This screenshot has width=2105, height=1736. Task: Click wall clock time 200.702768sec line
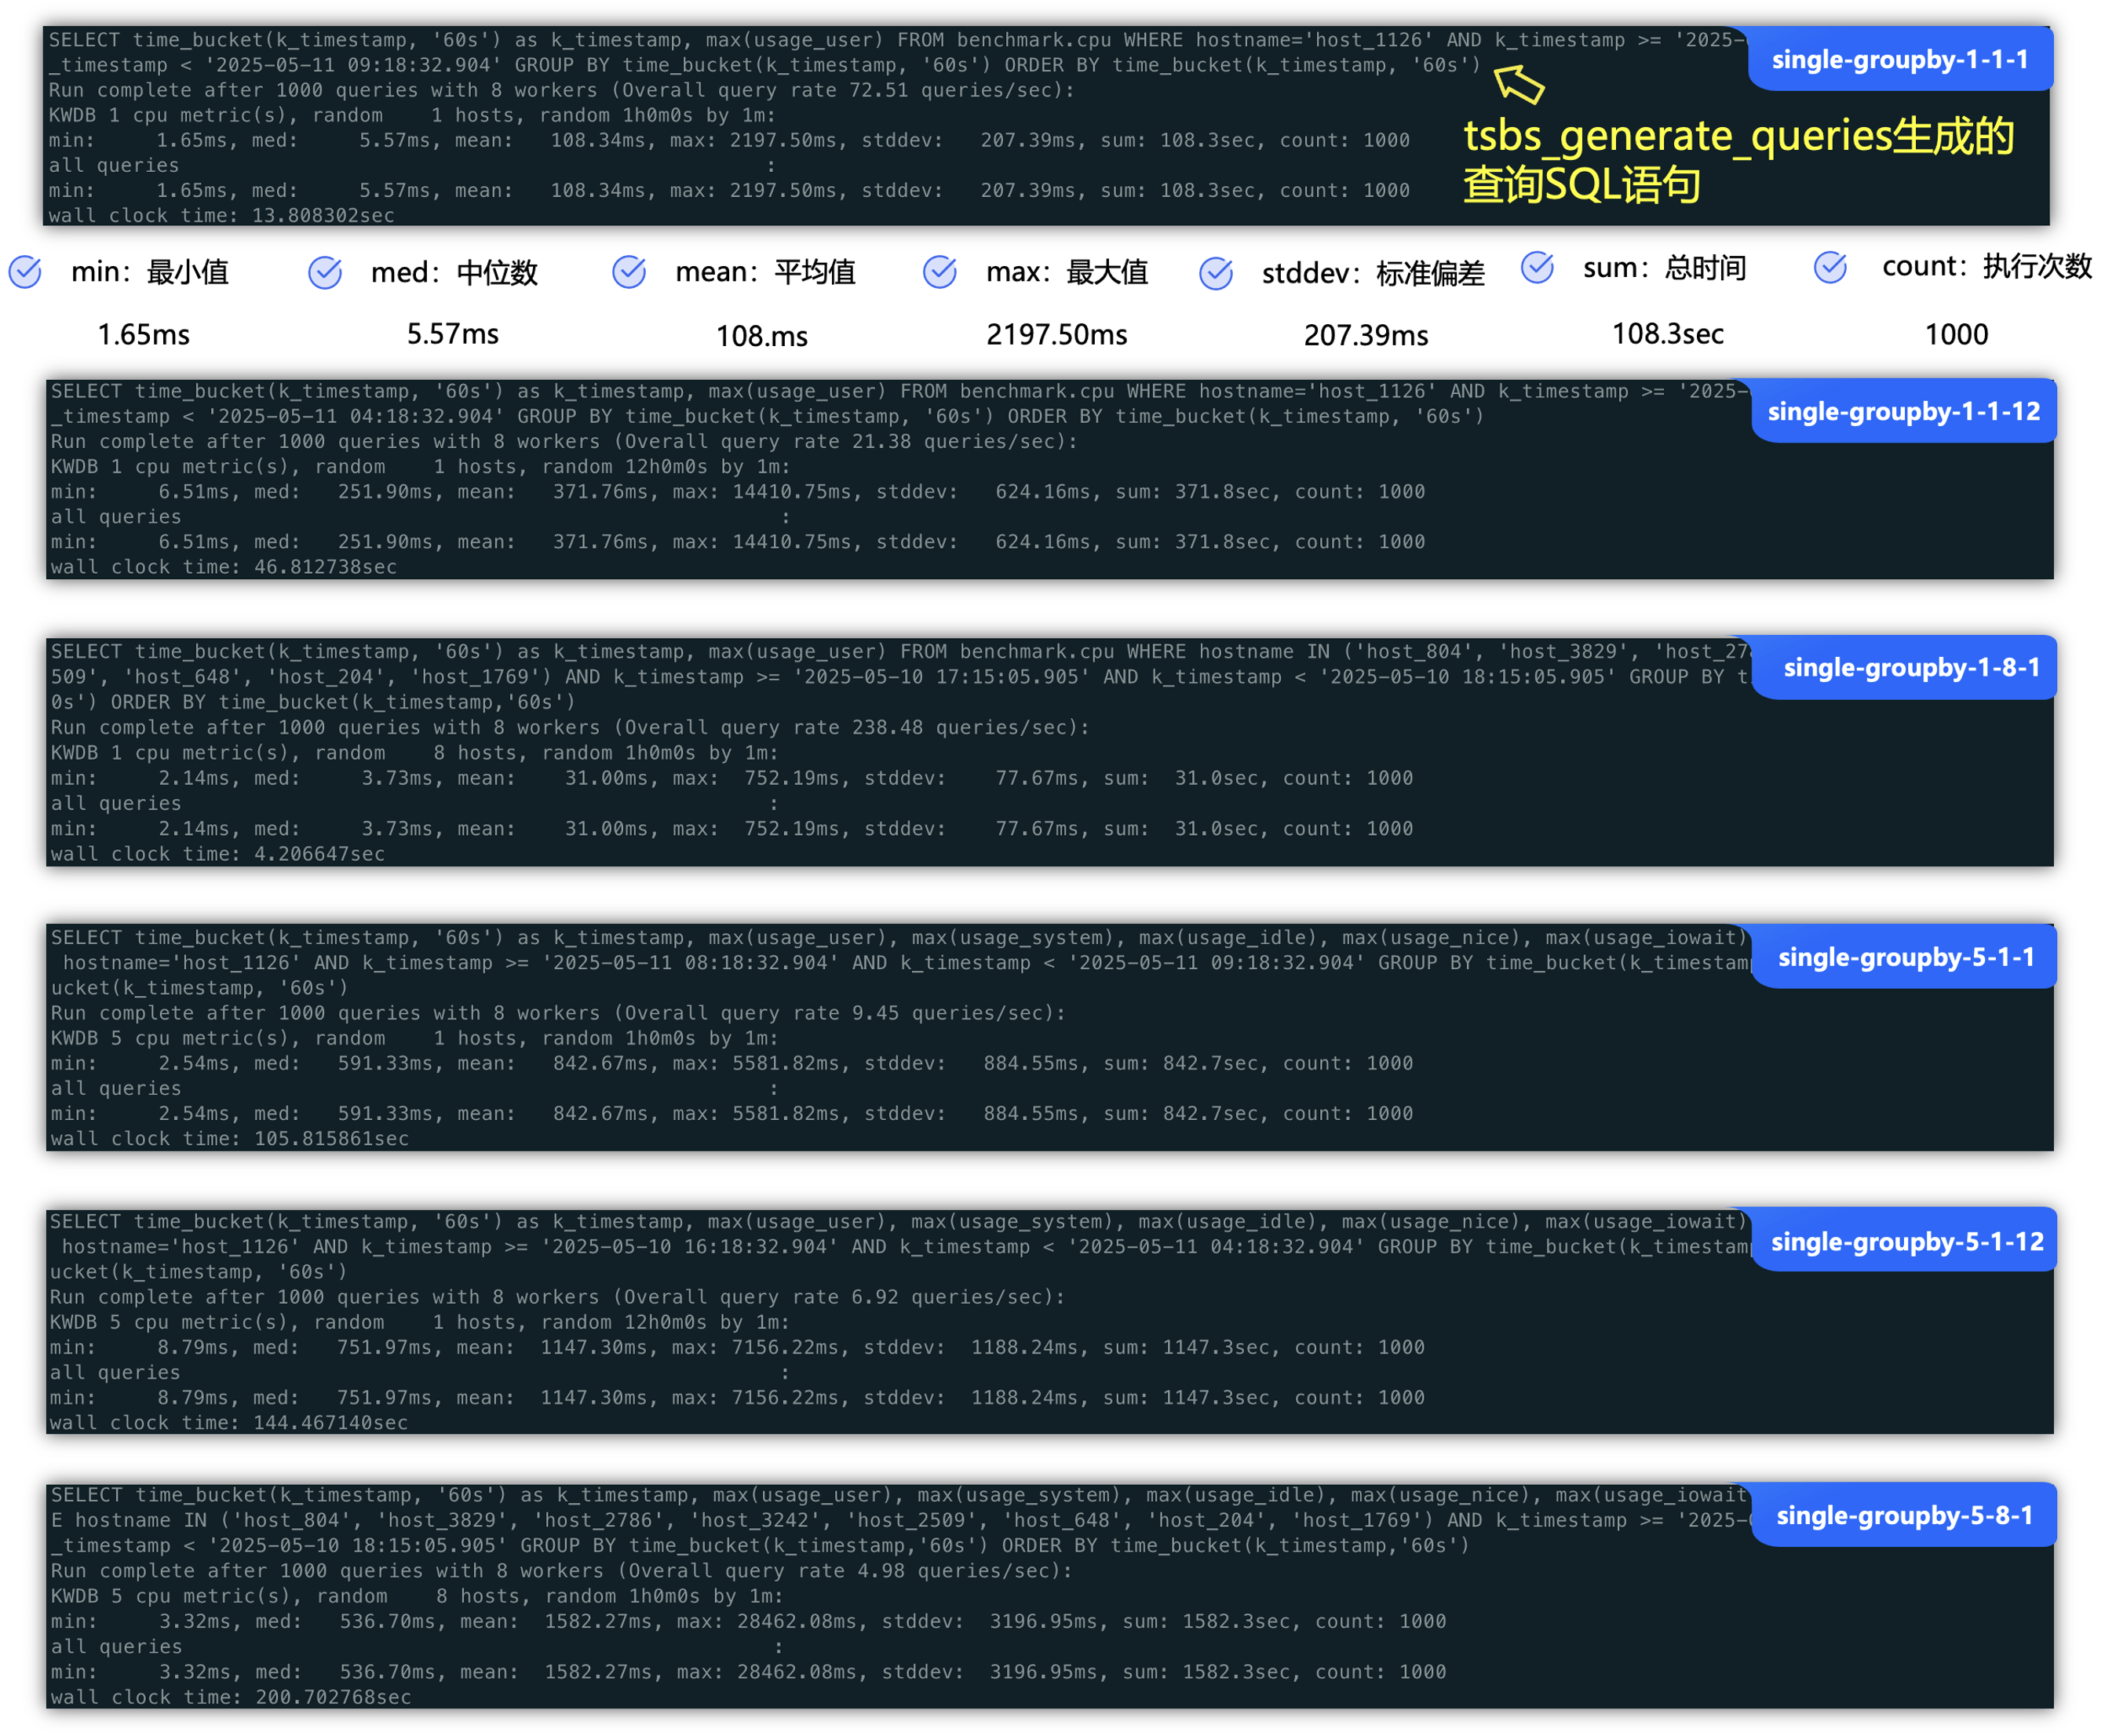[231, 1697]
